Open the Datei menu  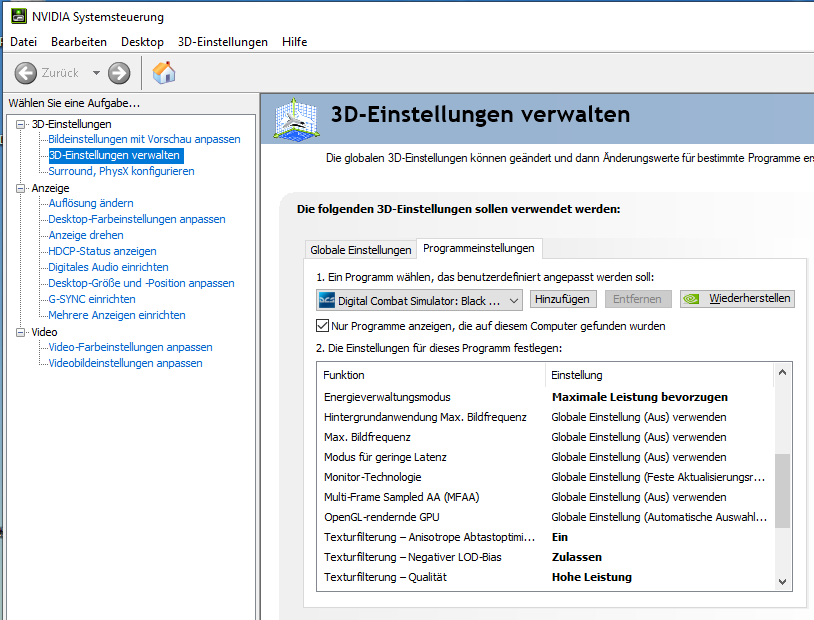[x=23, y=42]
